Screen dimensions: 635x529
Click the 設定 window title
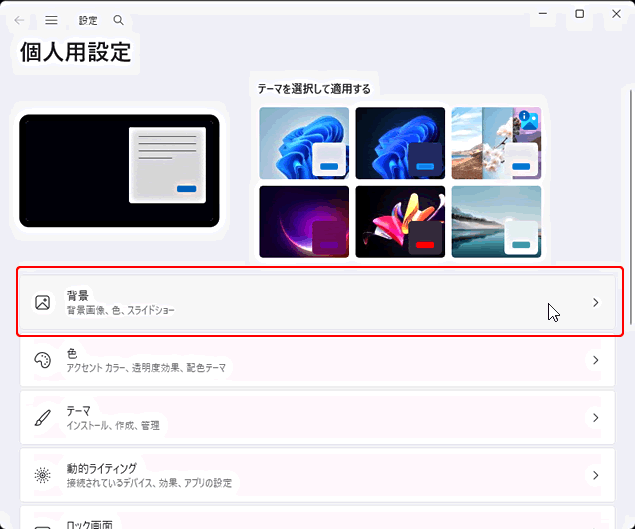tap(88, 20)
